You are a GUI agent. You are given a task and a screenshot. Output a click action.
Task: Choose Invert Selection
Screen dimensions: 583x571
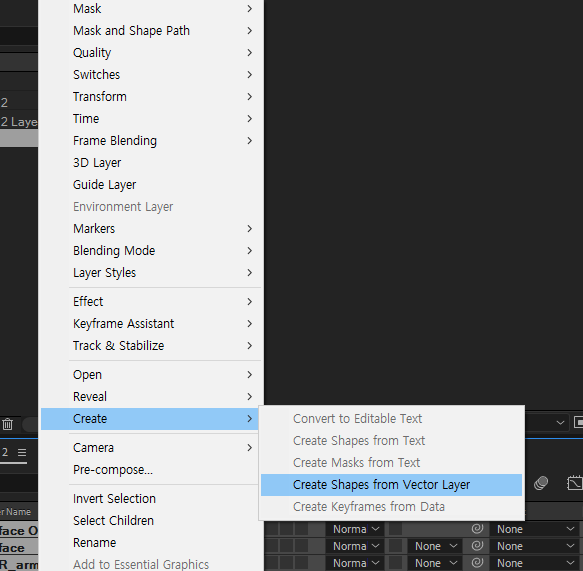[149, 499]
